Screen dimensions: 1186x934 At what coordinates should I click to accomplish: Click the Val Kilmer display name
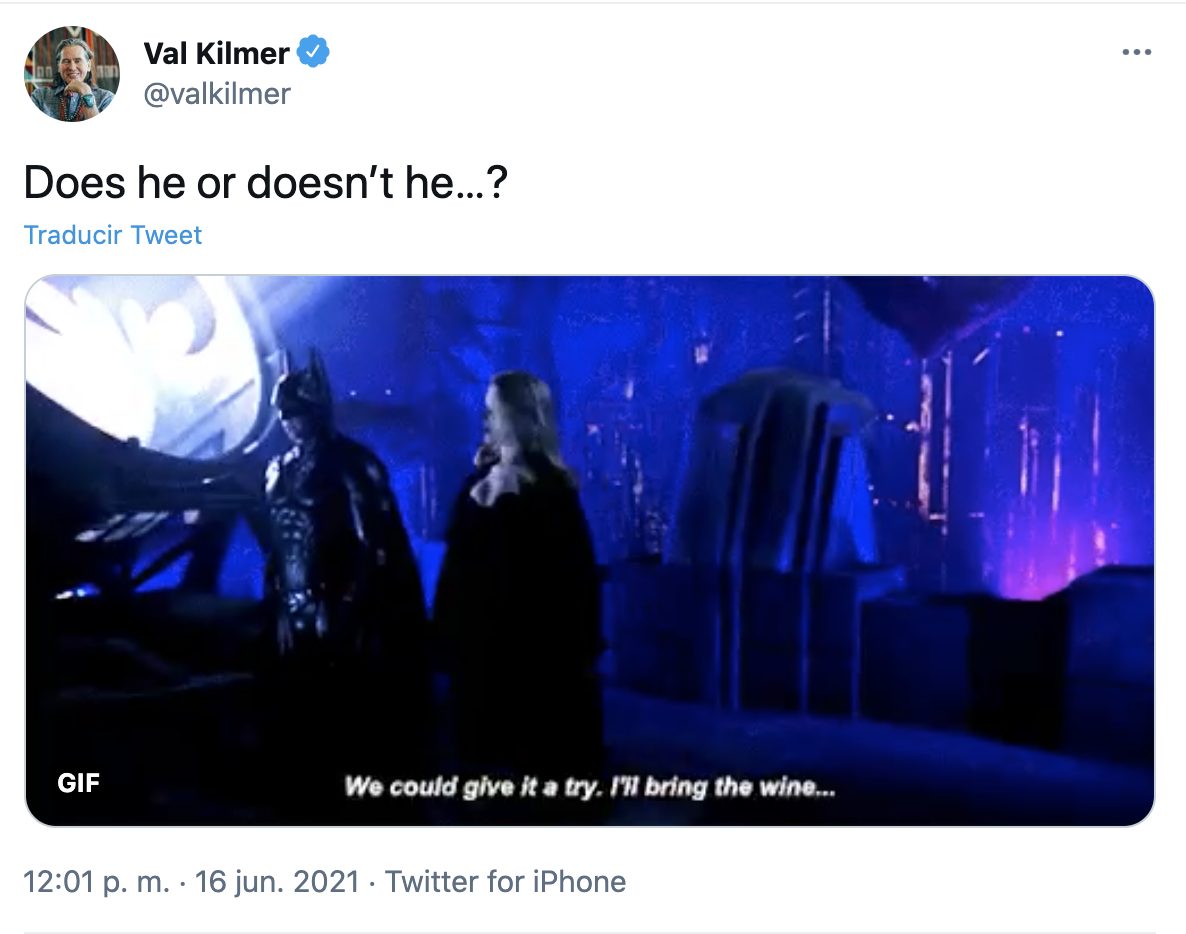[216, 52]
